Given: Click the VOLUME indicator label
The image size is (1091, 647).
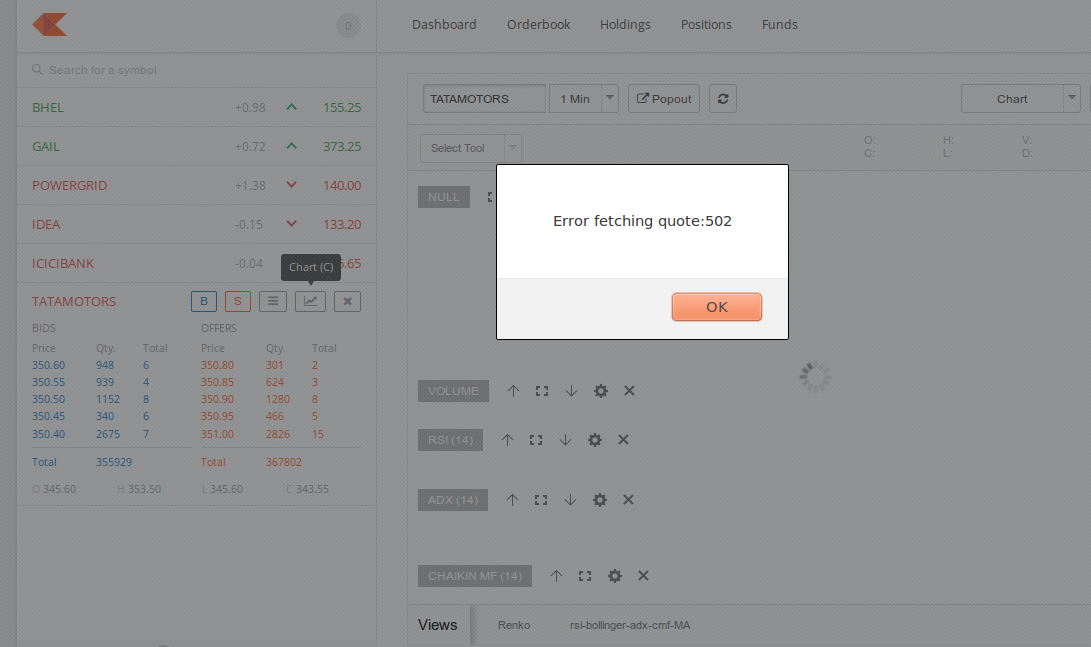Looking at the screenshot, I should (x=454, y=391).
